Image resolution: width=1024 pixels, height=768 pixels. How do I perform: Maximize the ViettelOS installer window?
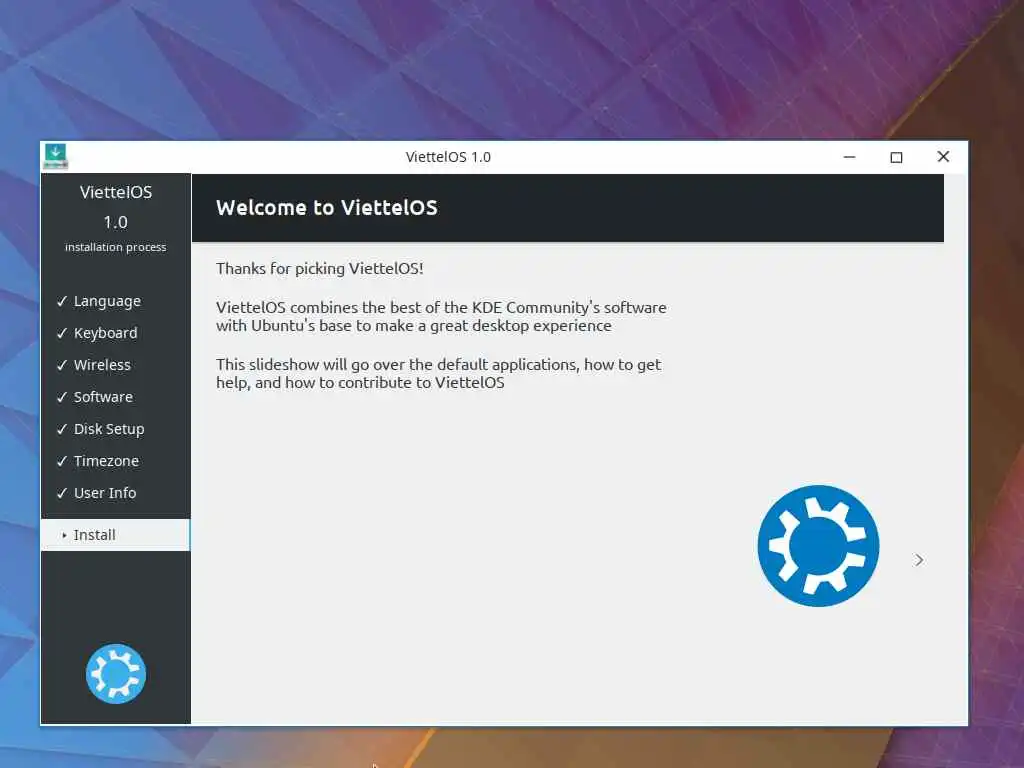click(896, 157)
